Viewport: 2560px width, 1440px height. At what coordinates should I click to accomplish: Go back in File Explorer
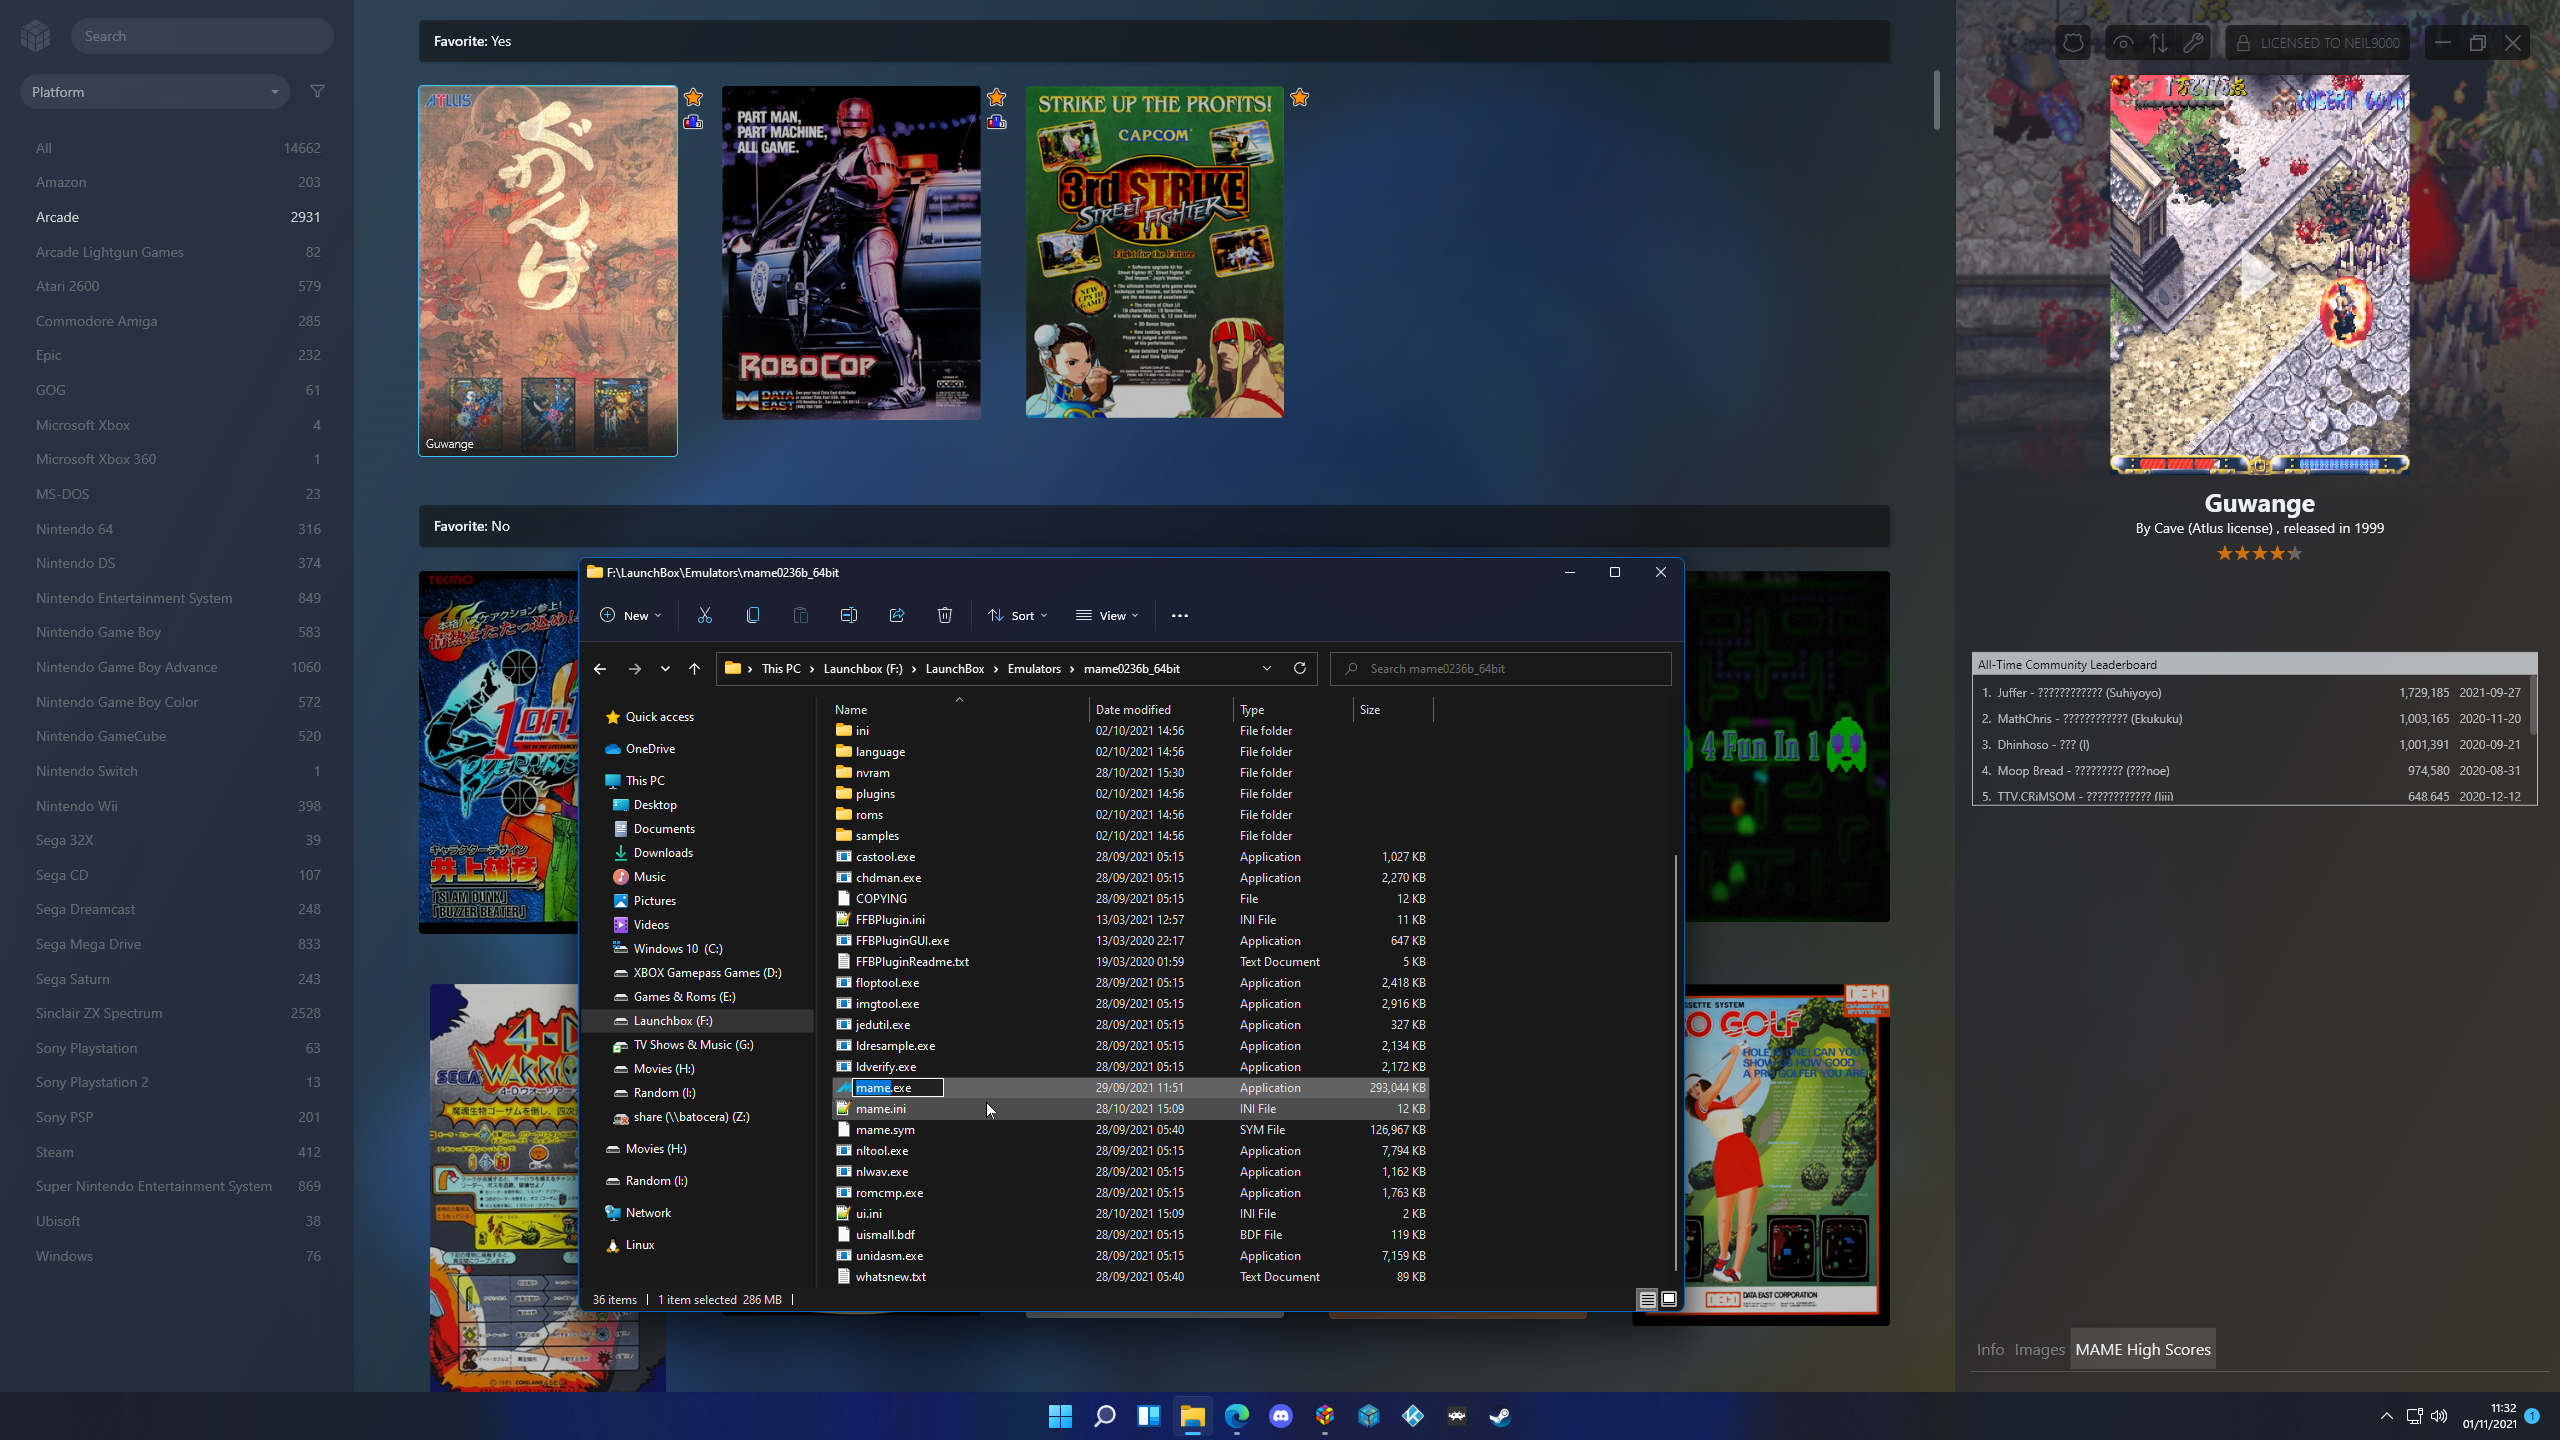pos(600,668)
